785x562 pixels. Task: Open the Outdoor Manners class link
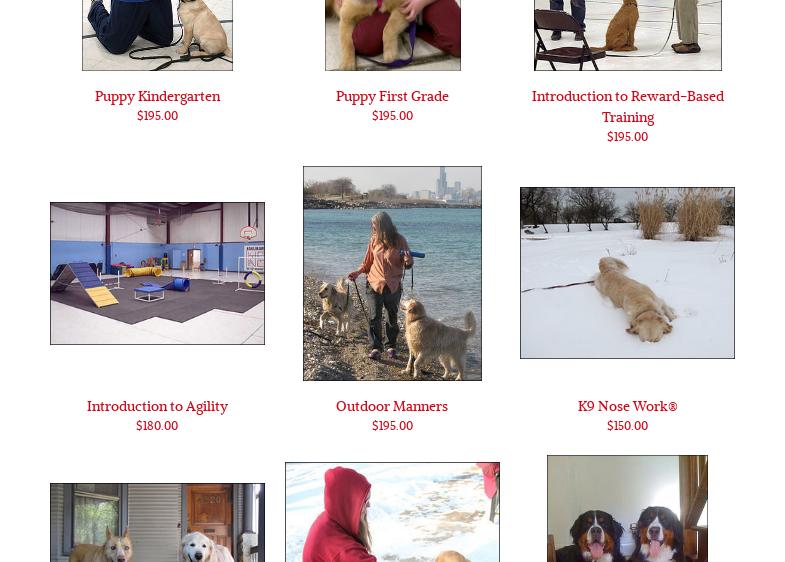coord(392,406)
